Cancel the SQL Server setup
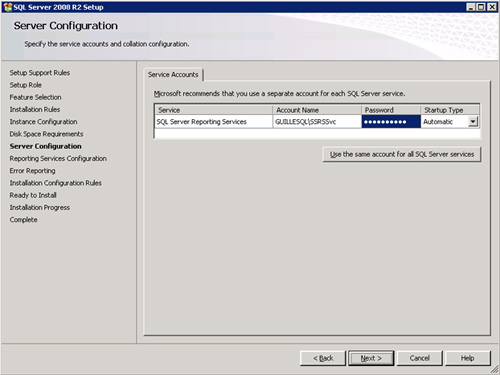Screen dimensions: 500x375 pos(420,358)
